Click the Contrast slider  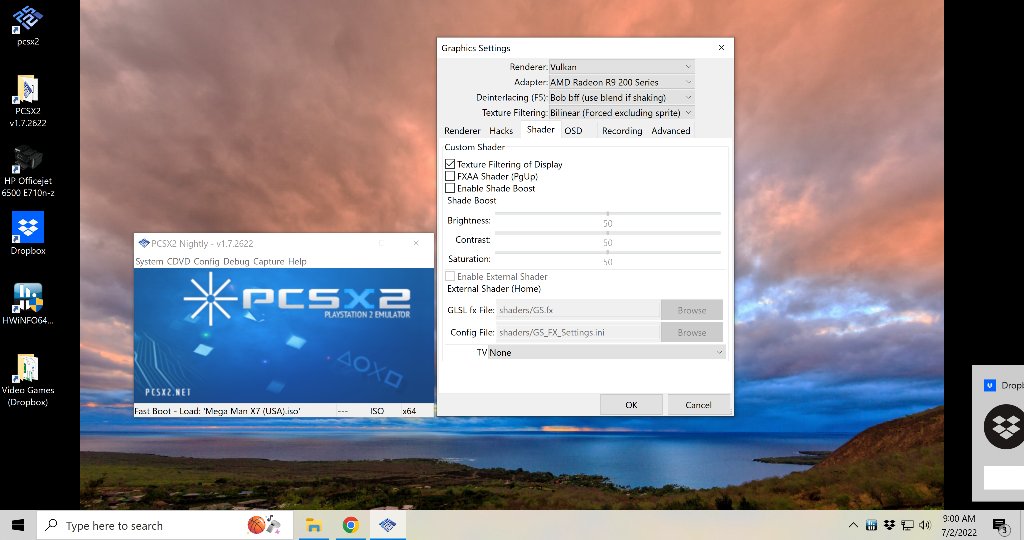point(607,233)
